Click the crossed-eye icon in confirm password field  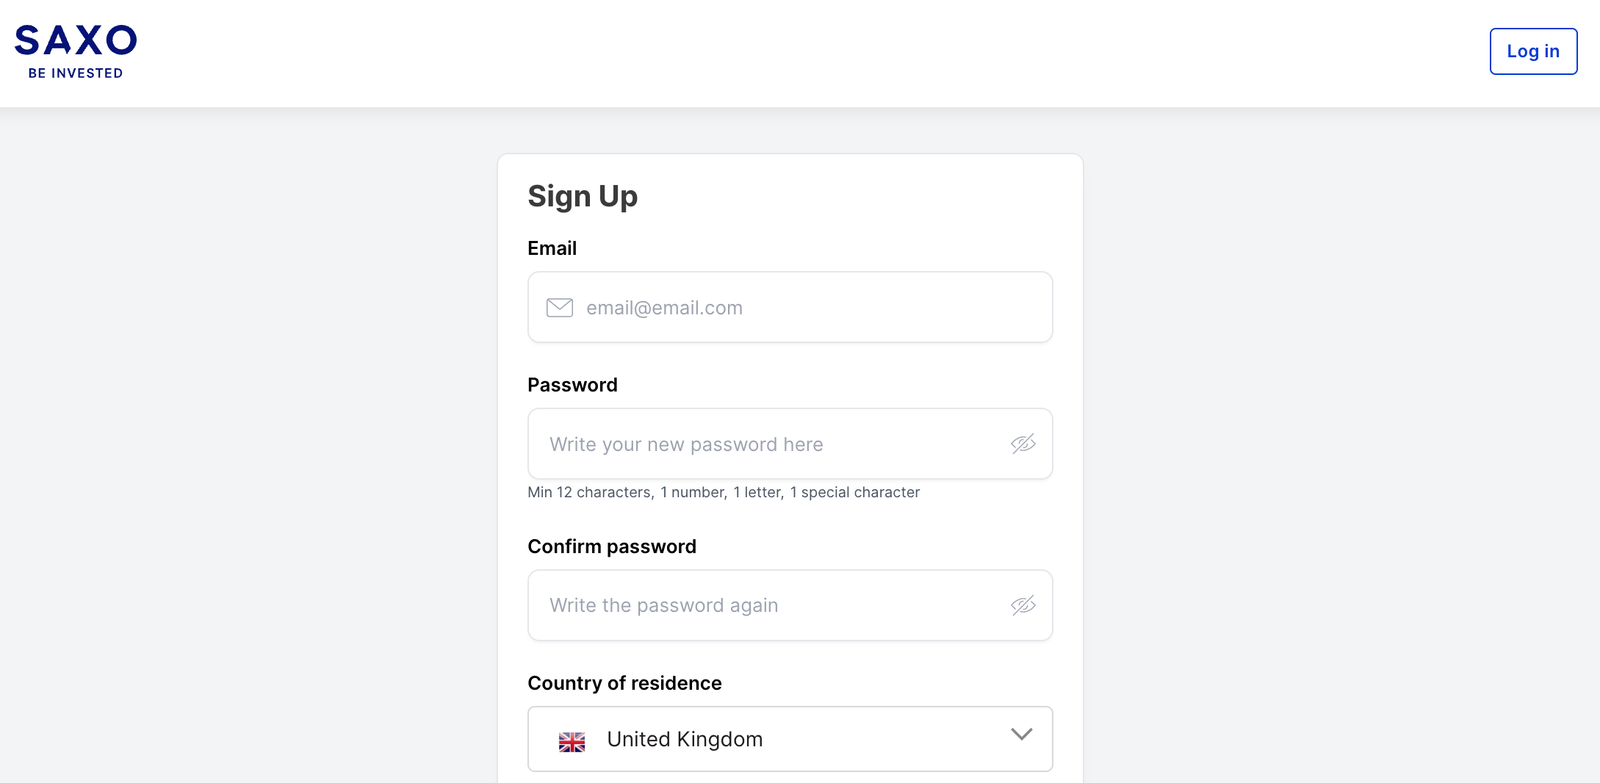pyautogui.click(x=1022, y=605)
